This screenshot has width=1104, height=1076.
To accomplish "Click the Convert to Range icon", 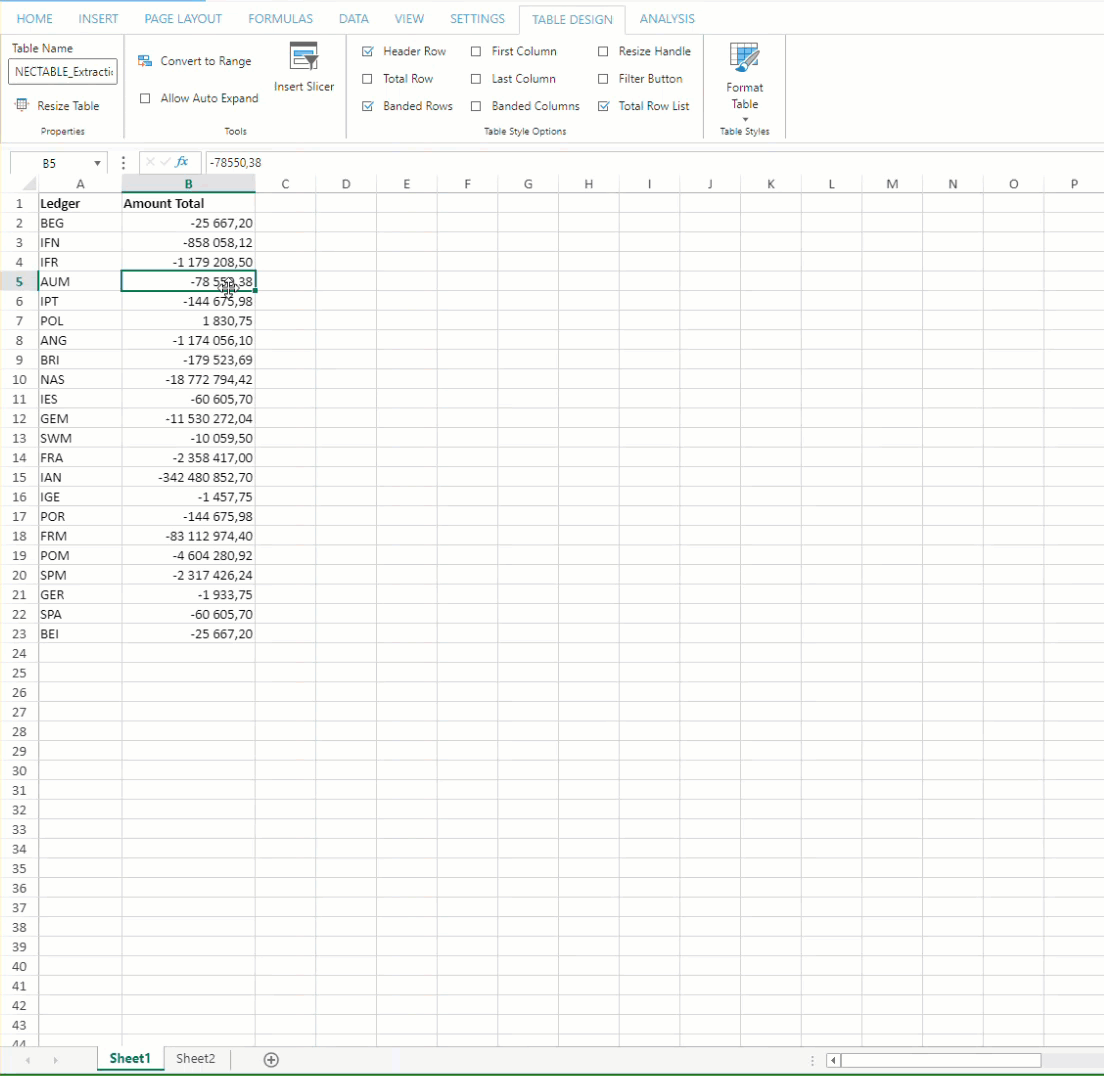I will pyautogui.click(x=145, y=61).
